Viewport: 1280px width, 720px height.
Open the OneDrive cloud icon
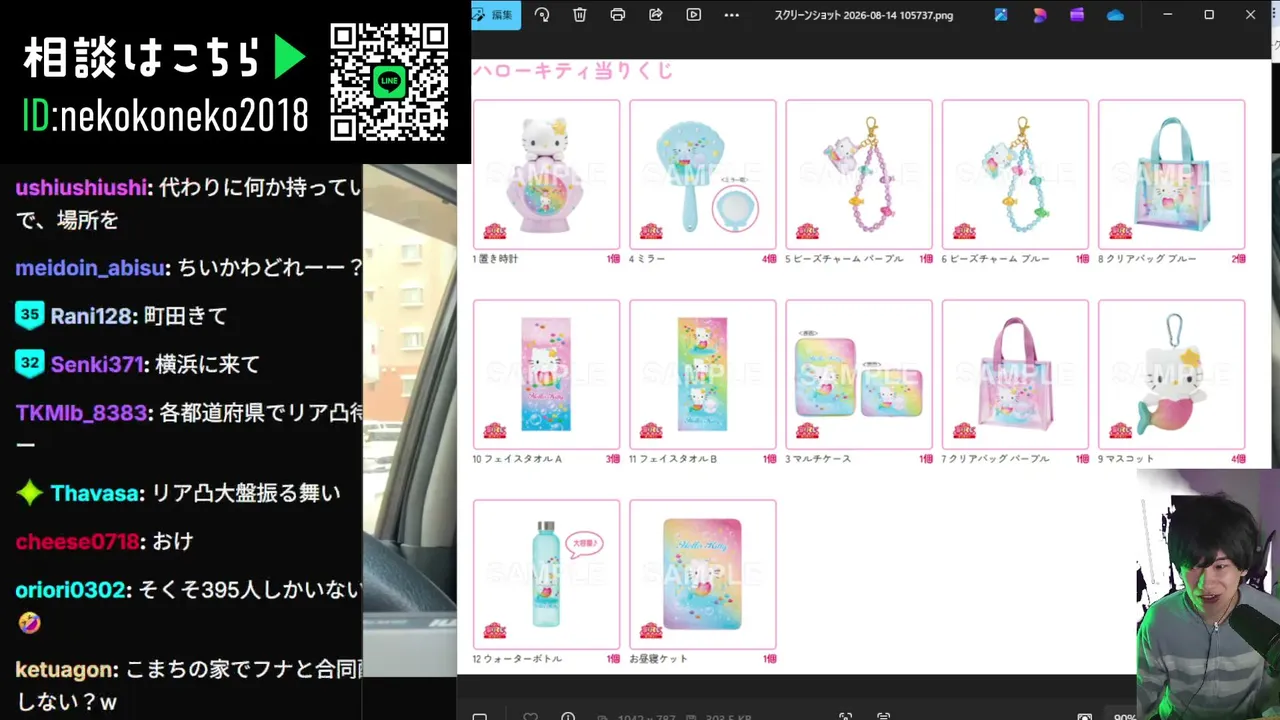pos(1115,15)
